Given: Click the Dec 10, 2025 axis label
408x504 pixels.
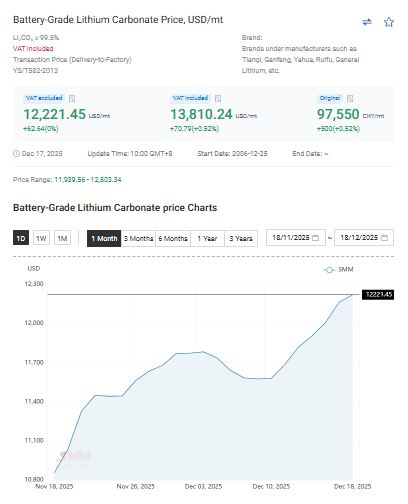Looking at the screenshot, I should 271,487.
